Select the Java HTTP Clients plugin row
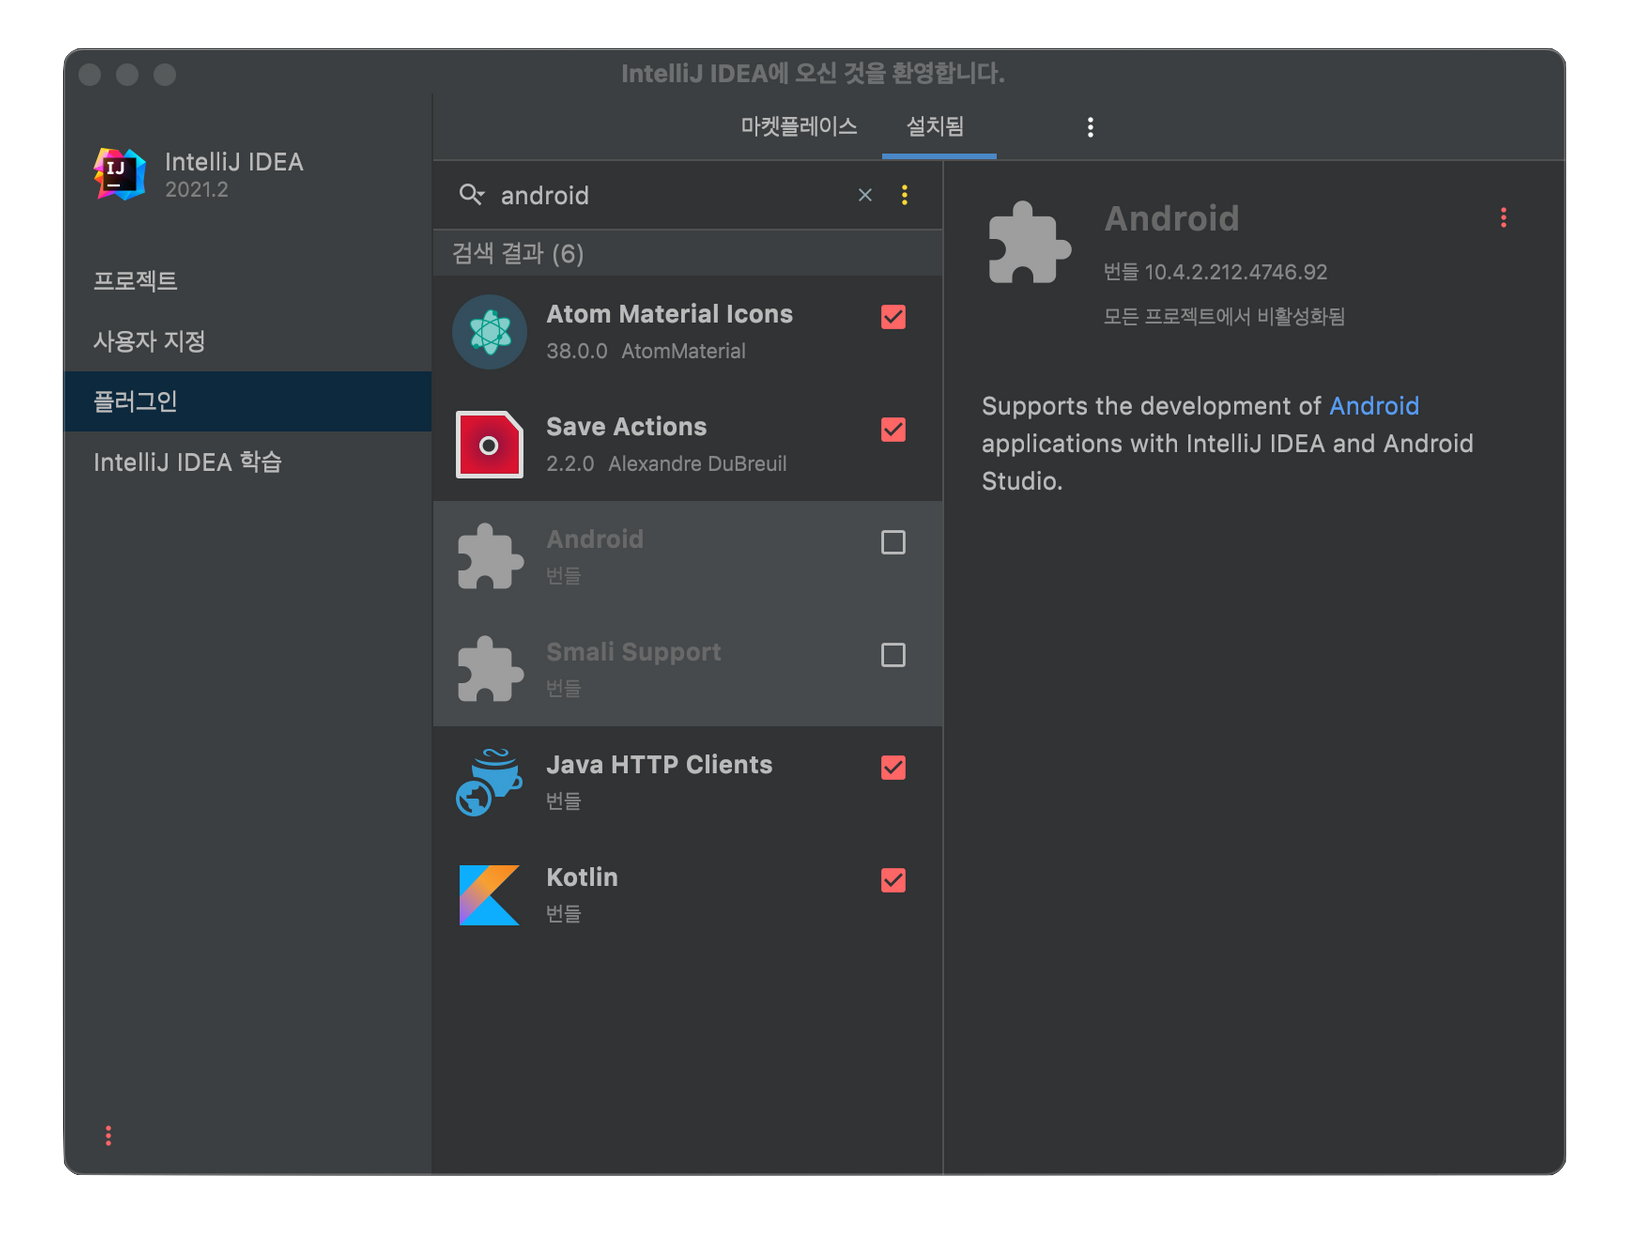Viewport: 1630px width, 1254px height. click(688, 782)
